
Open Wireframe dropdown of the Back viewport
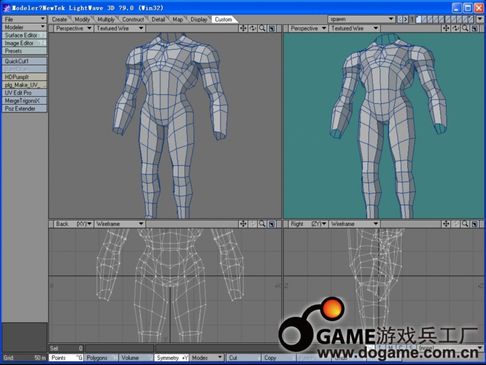point(119,224)
